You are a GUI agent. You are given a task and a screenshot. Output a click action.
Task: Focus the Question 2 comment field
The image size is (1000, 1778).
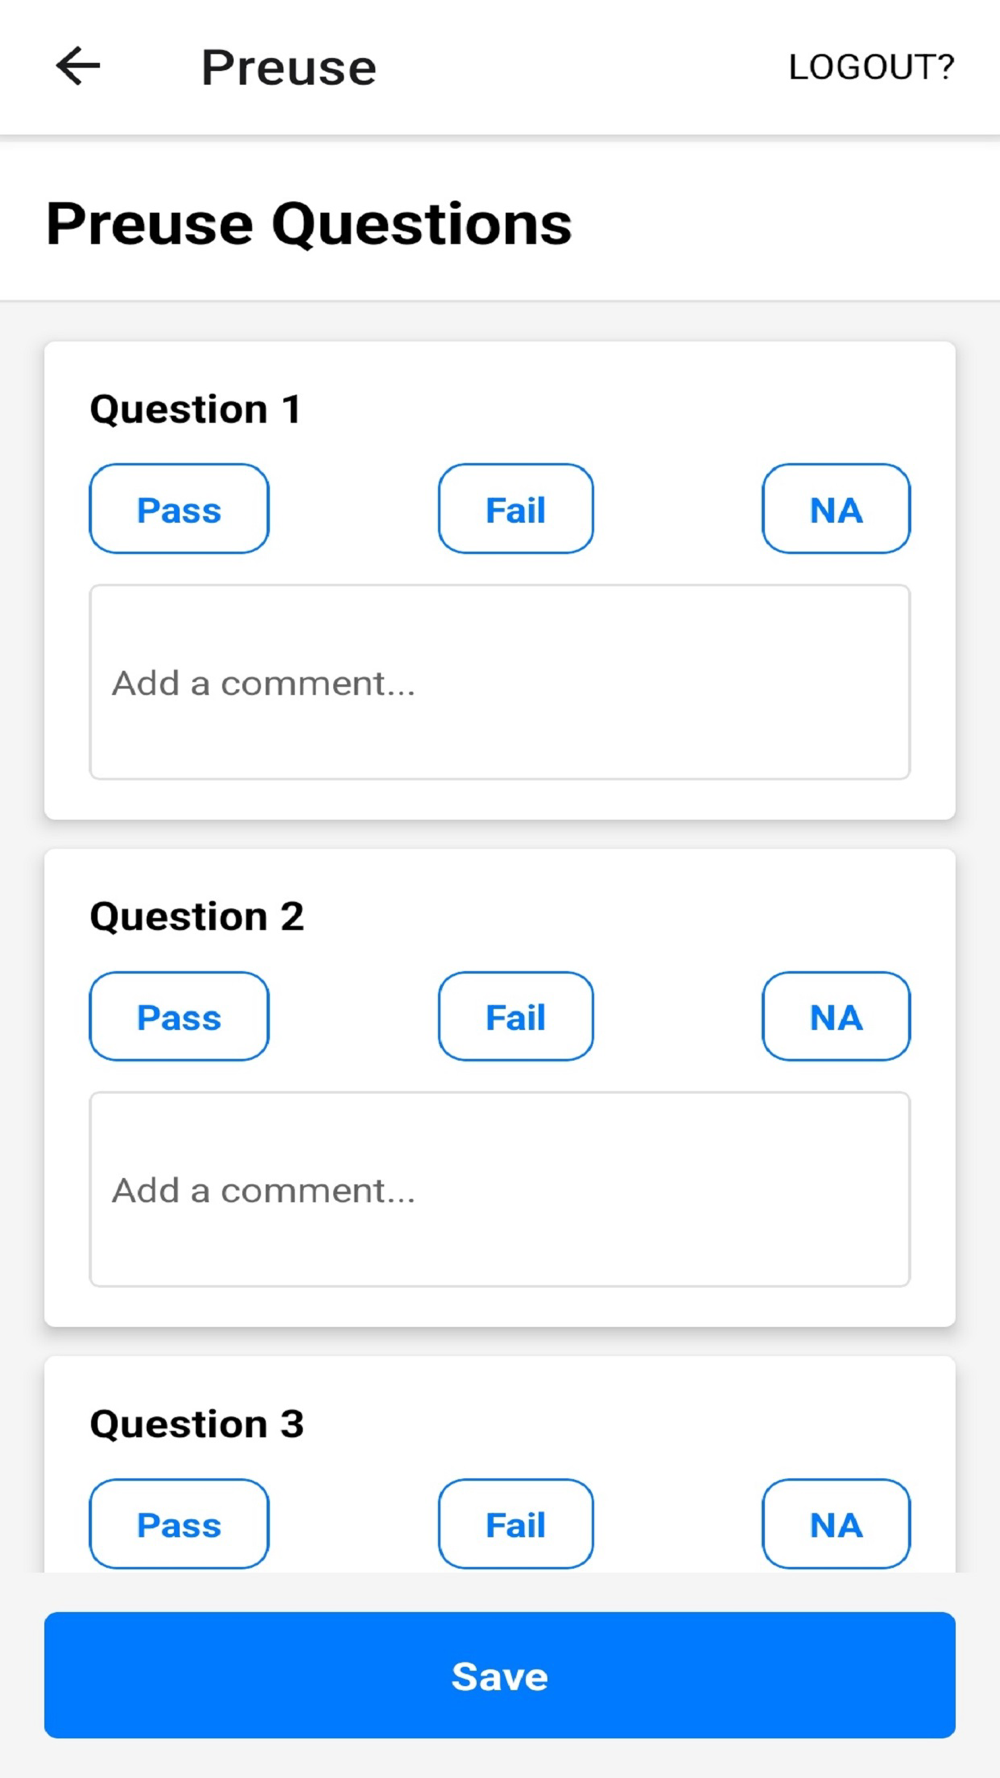tap(500, 1189)
